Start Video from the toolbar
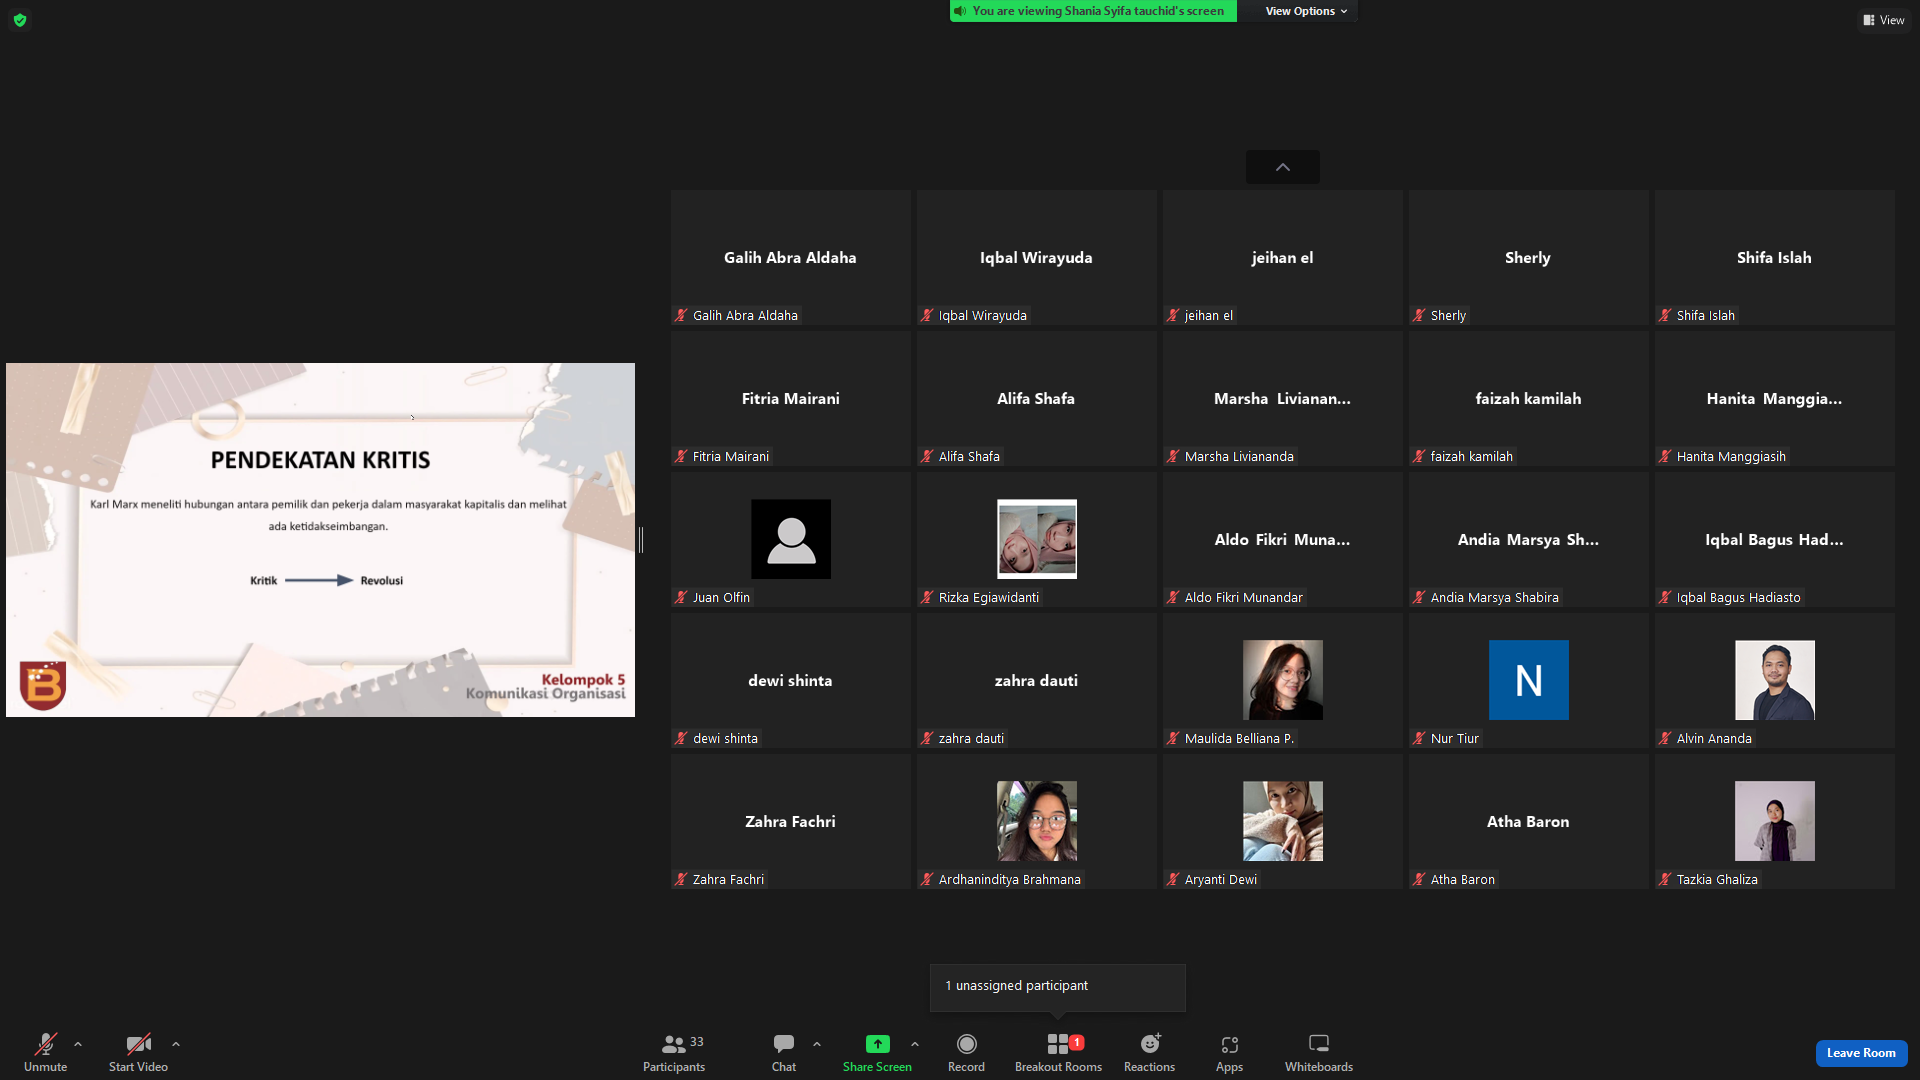Image resolution: width=1920 pixels, height=1080 pixels. pos(138,1052)
